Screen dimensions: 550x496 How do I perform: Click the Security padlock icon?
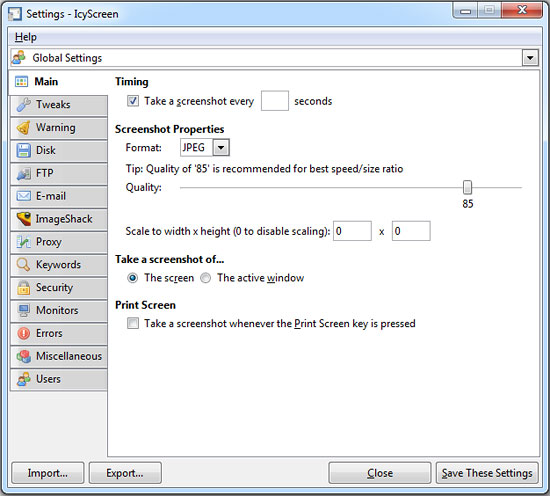click(24, 288)
